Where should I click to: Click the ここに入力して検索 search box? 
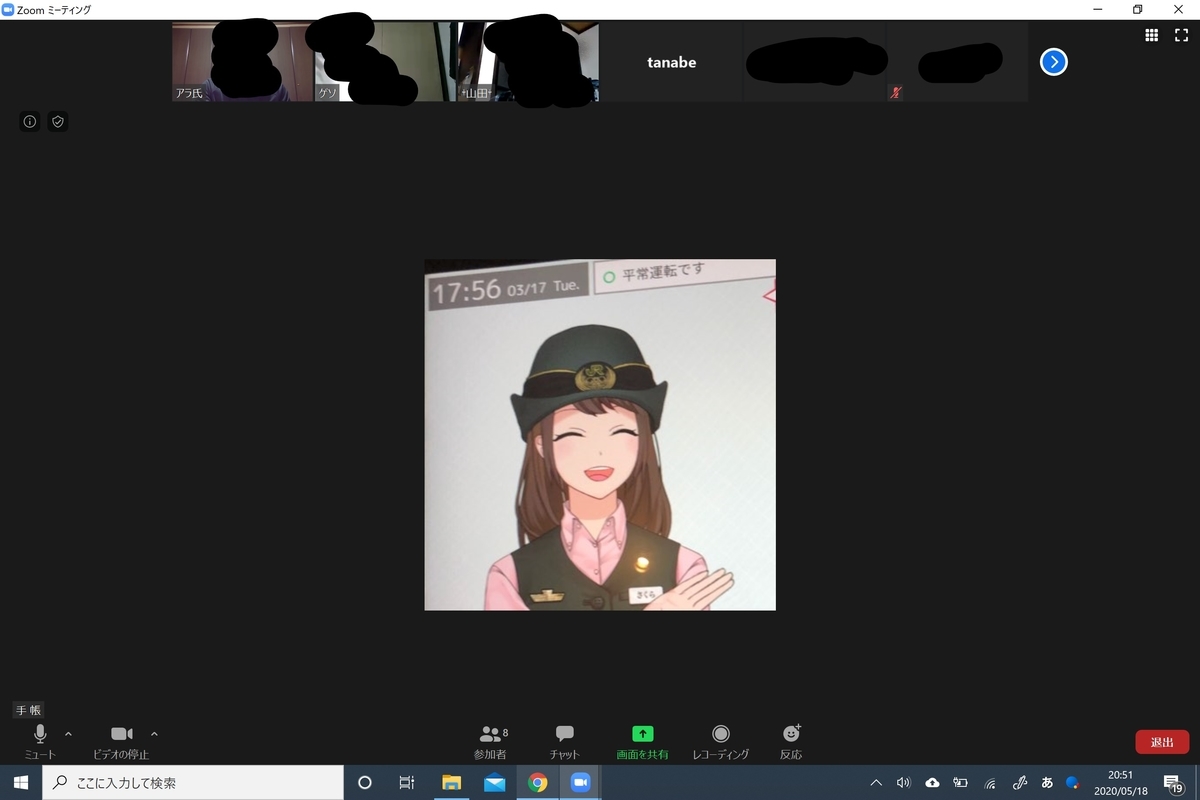tap(192, 783)
